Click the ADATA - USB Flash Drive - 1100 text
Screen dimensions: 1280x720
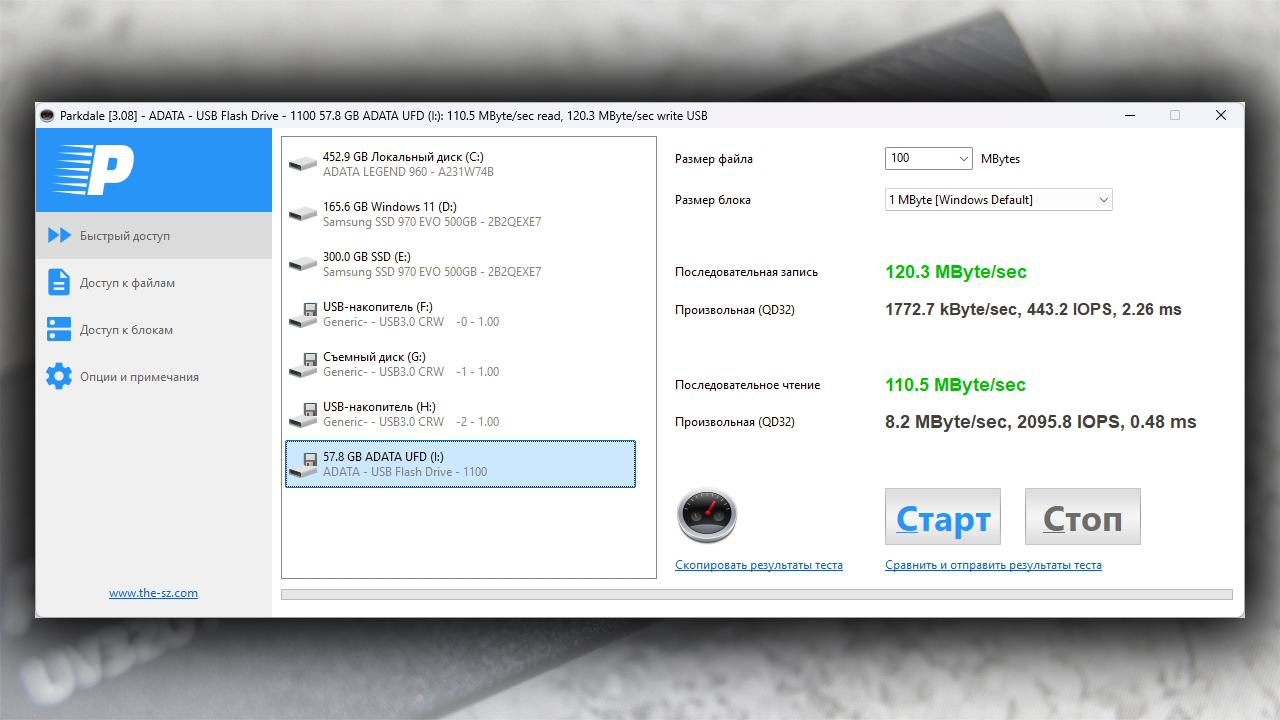click(405, 472)
